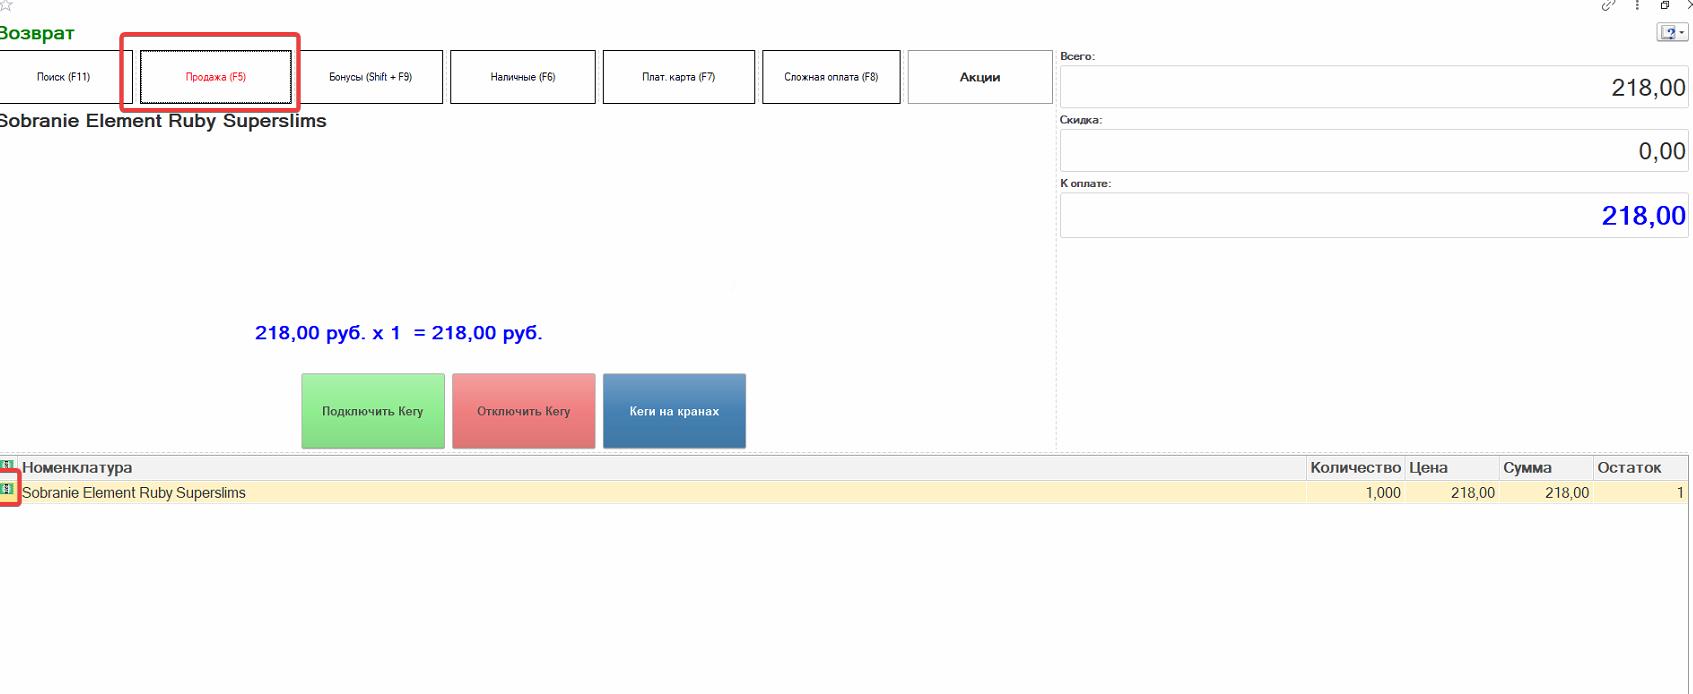Click the green Возврат title
1693x694 pixels.
tap(37, 33)
